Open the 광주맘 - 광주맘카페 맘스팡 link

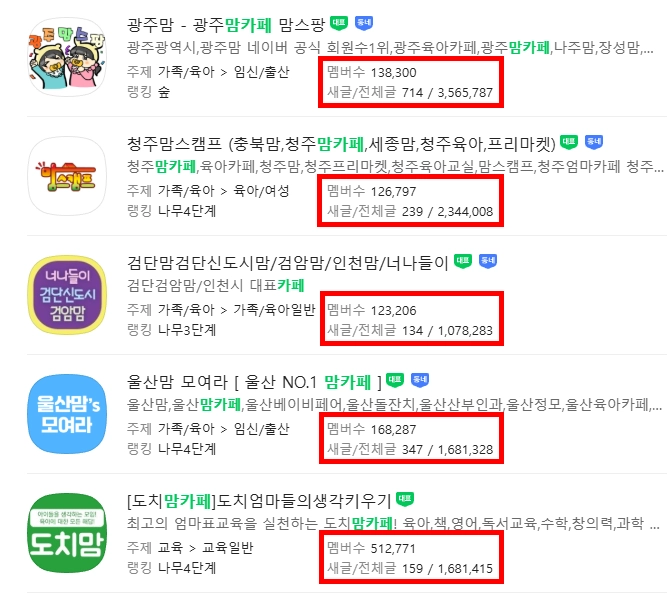(226, 25)
